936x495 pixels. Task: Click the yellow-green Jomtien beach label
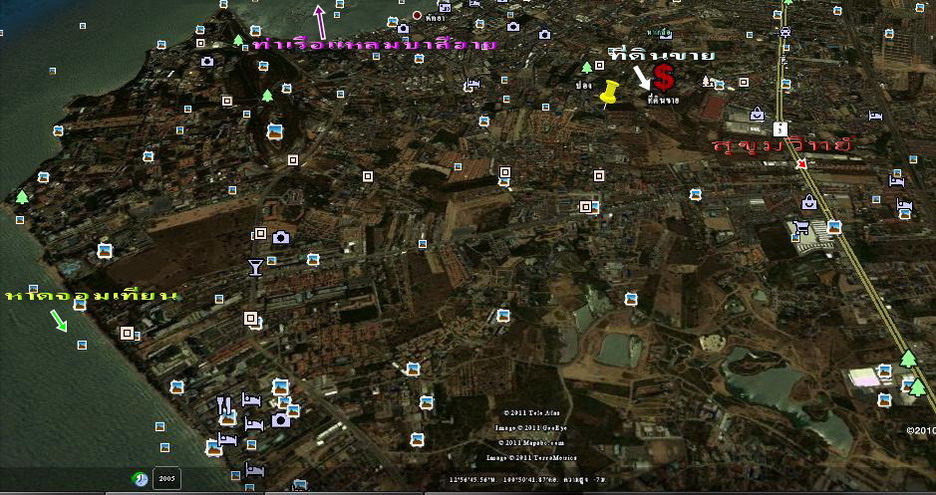coord(91,296)
